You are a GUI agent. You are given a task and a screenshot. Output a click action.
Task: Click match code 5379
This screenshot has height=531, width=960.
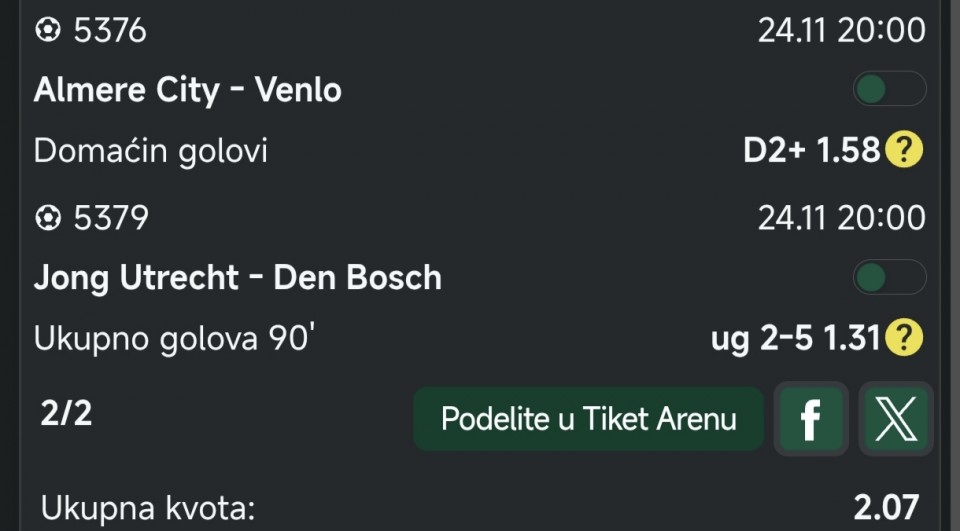click(110, 217)
